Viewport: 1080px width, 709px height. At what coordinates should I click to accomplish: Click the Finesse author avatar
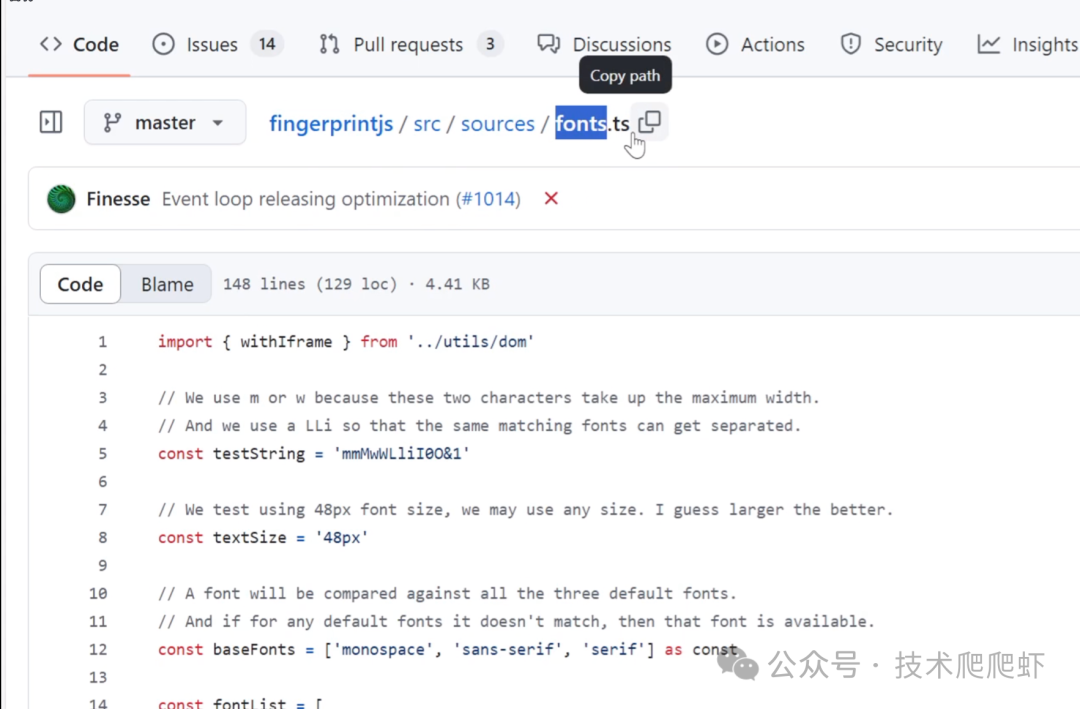(x=62, y=199)
